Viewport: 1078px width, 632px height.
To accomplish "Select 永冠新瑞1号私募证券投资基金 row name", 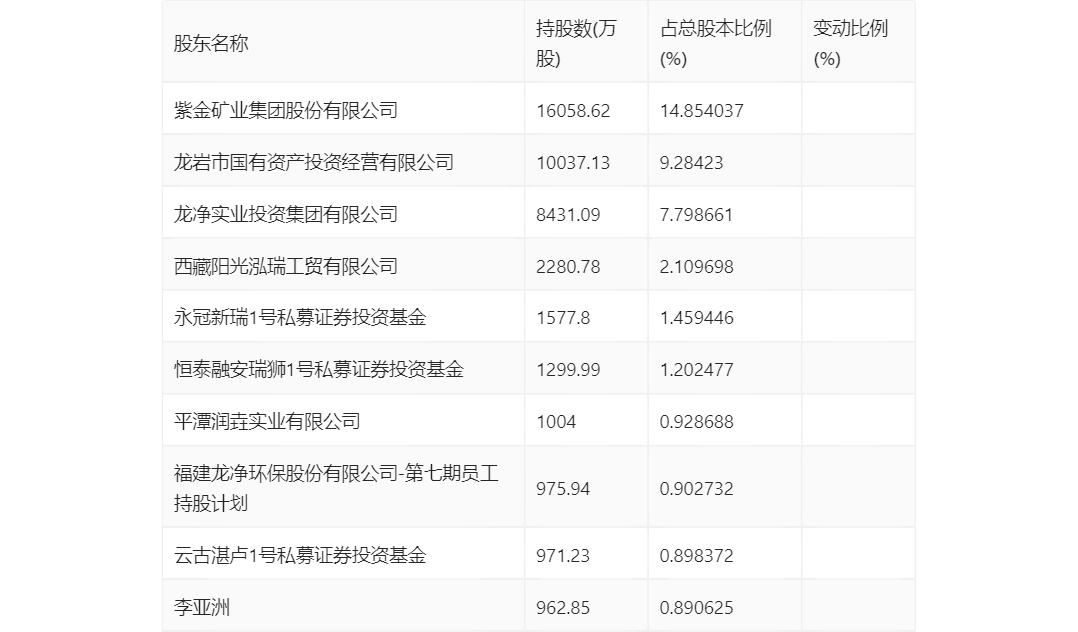I will (x=300, y=318).
